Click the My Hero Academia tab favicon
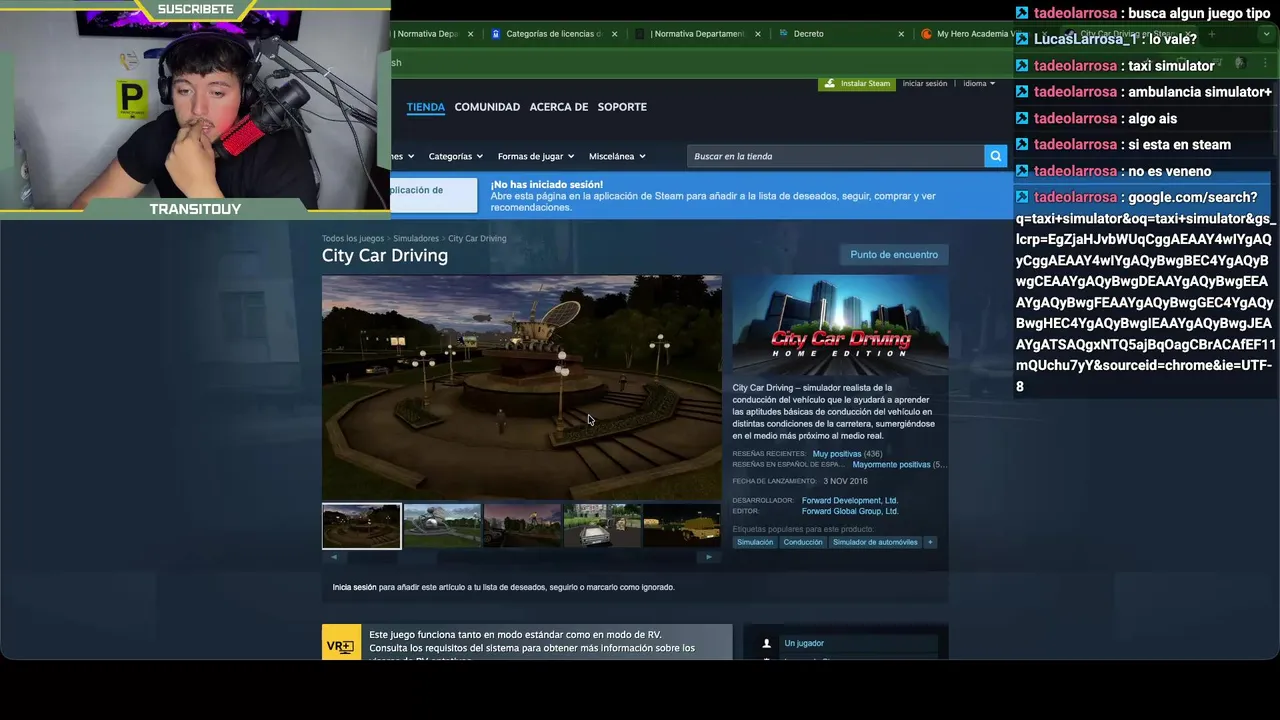The height and width of the screenshot is (720, 1280). [927, 34]
